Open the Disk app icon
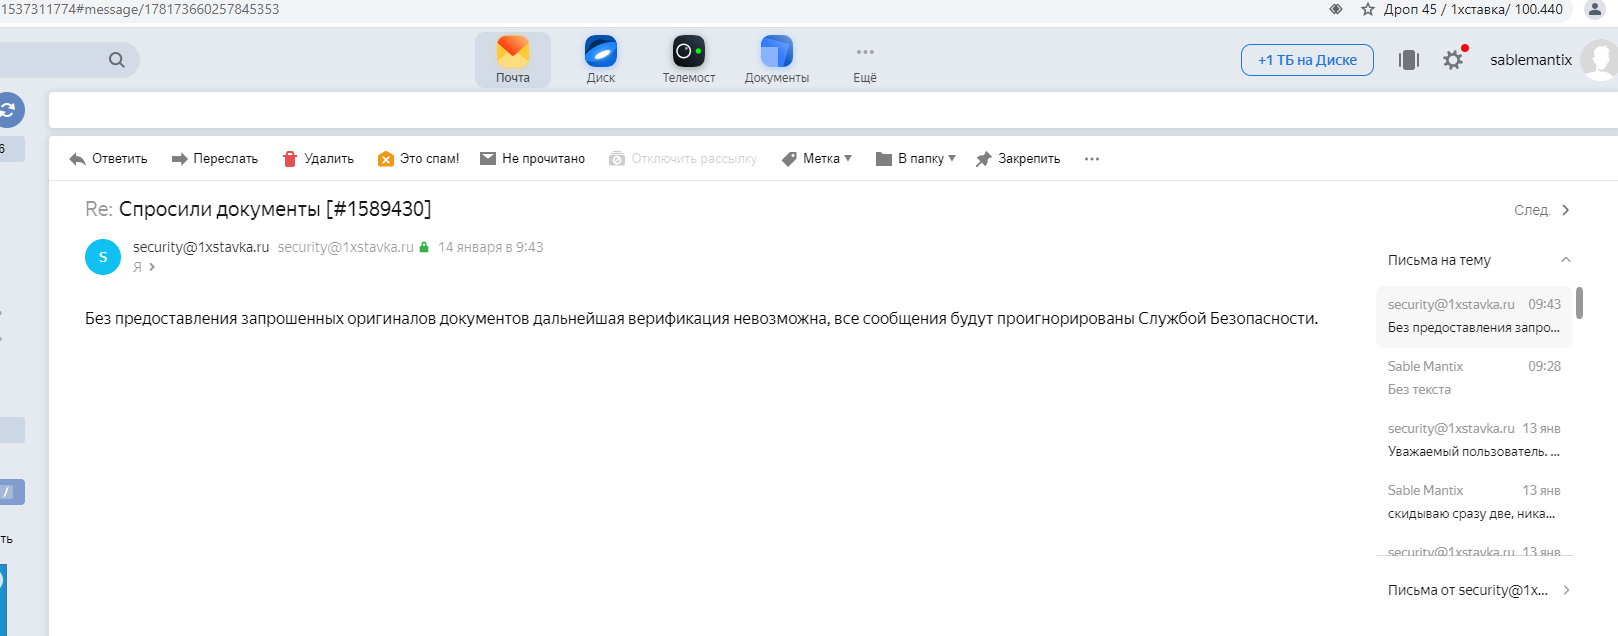The height and width of the screenshot is (636, 1618). point(601,52)
